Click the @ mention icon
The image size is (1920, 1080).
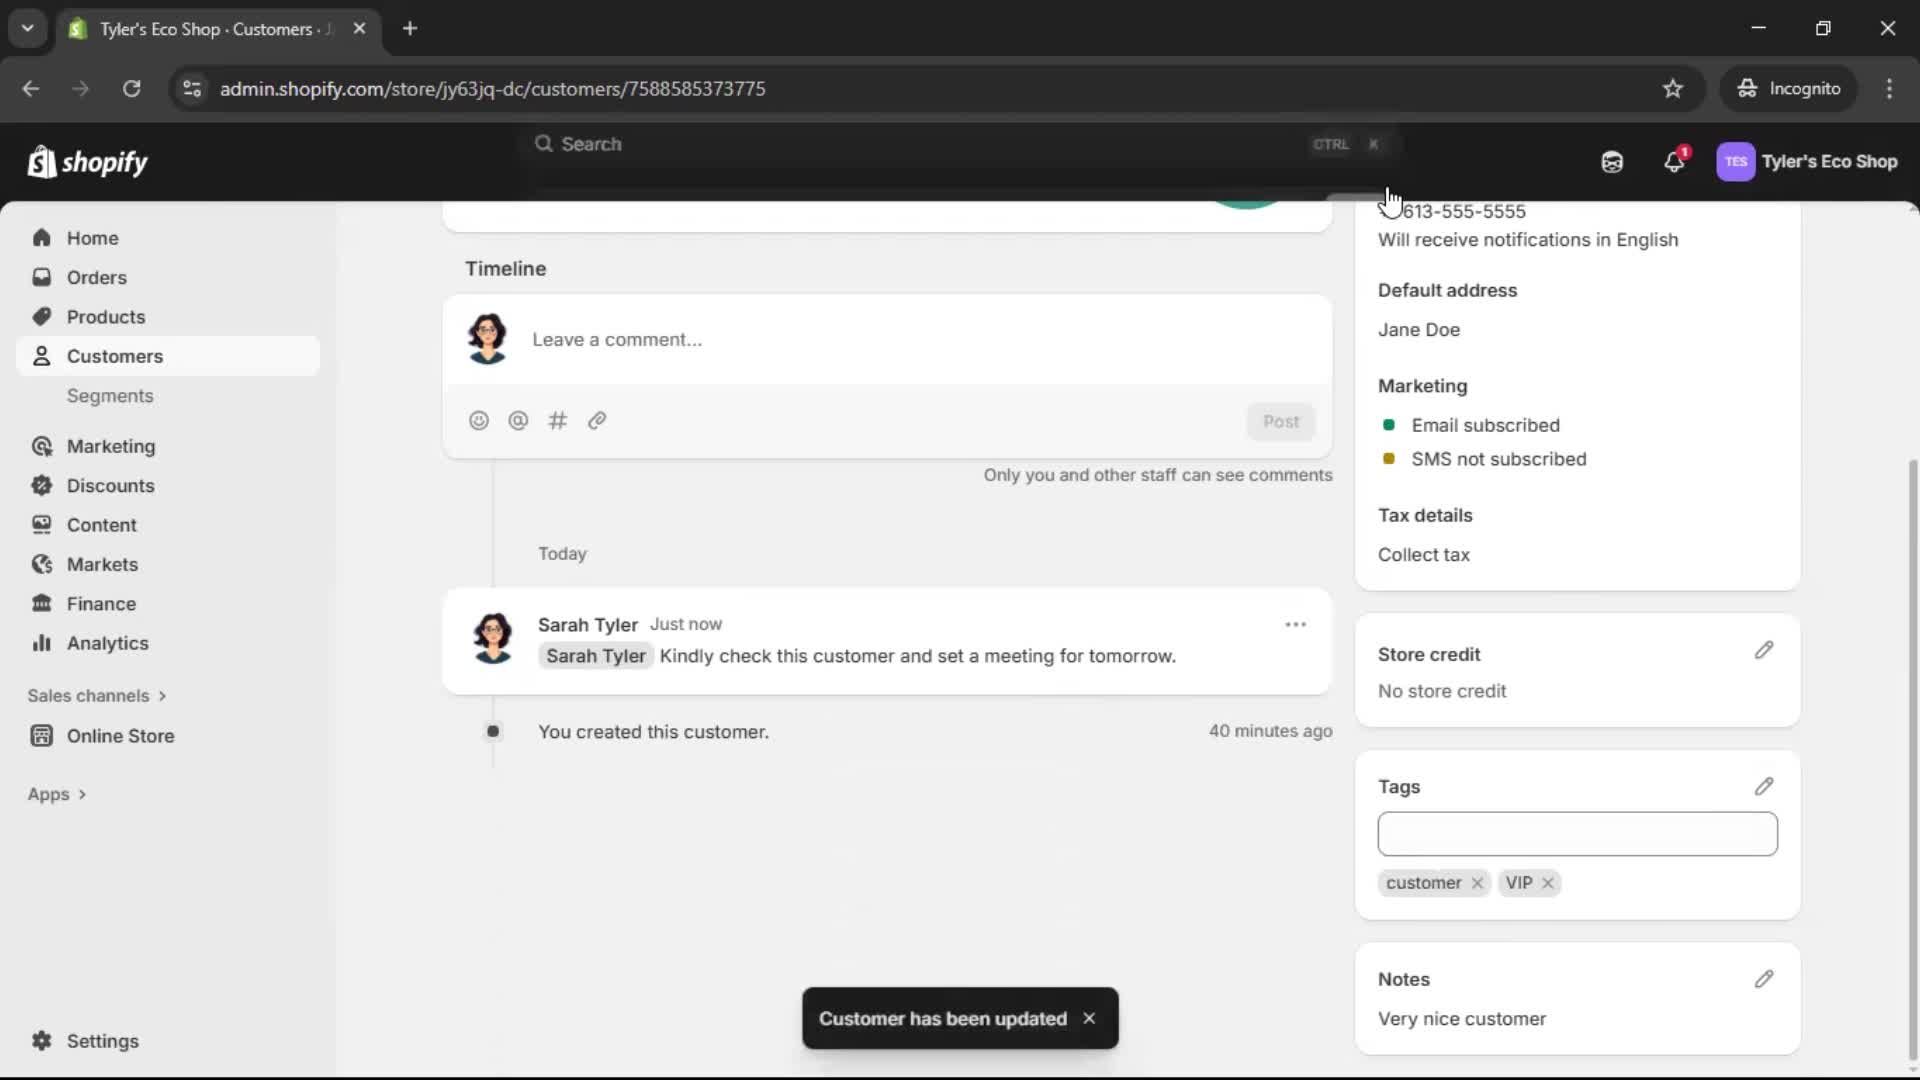tap(518, 420)
